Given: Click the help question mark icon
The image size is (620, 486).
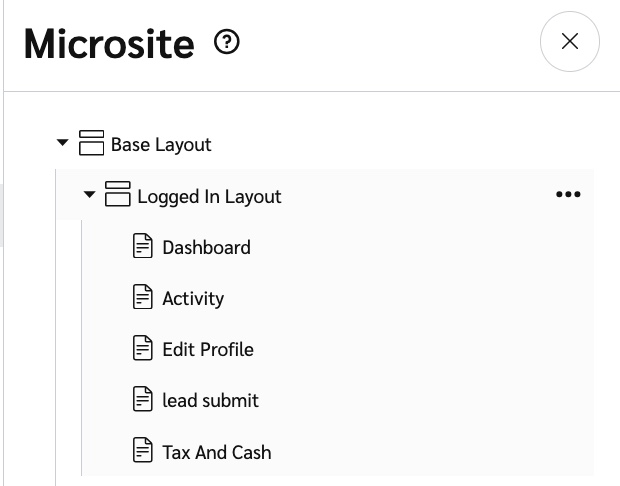Looking at the screenshot, I should (228, 43).
